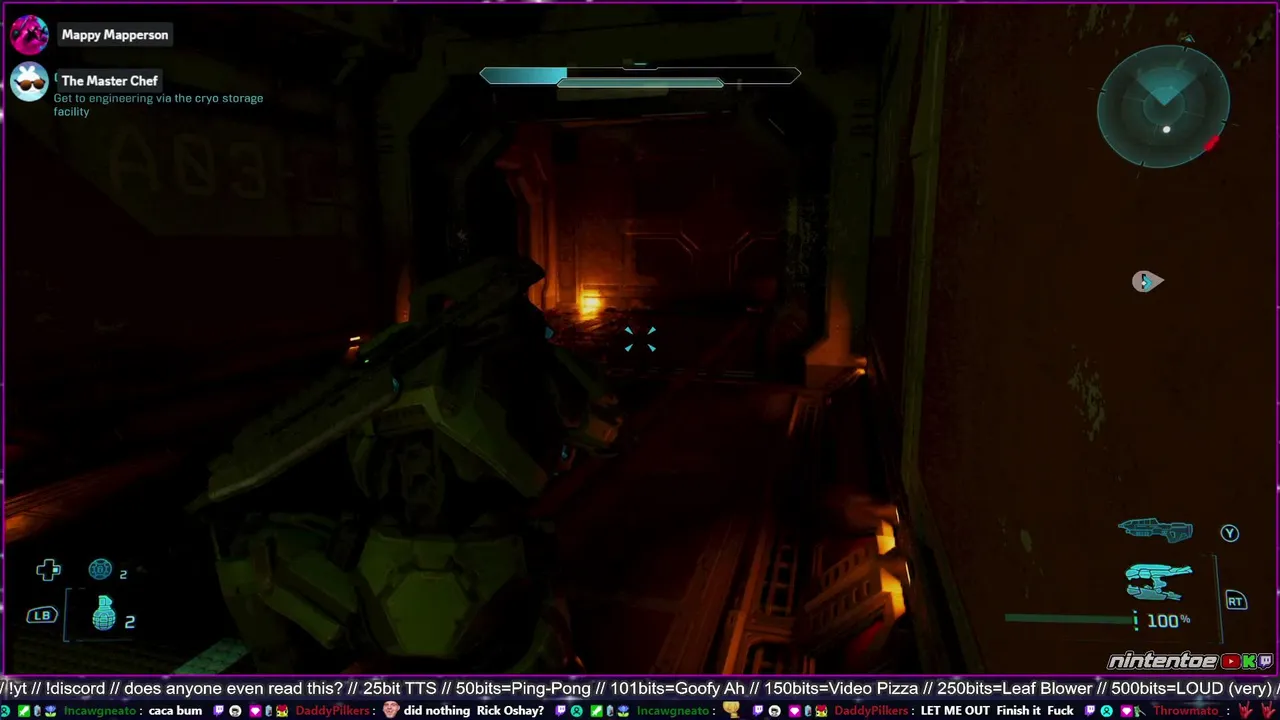Click the plasma pistol charge bar
The width and height of the screenshot is (1280, 720).
[1070, 619]
